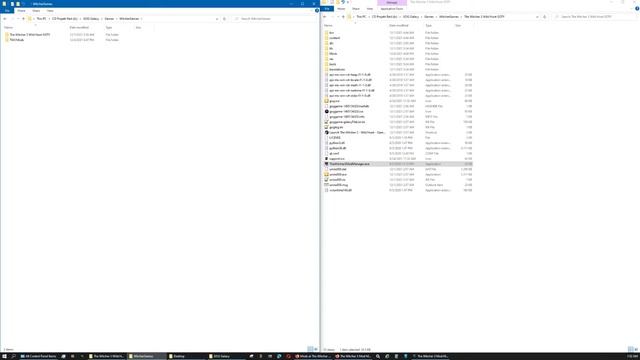
Task: Open Help icon in WitcherGames window
Action: click(317, 11)
